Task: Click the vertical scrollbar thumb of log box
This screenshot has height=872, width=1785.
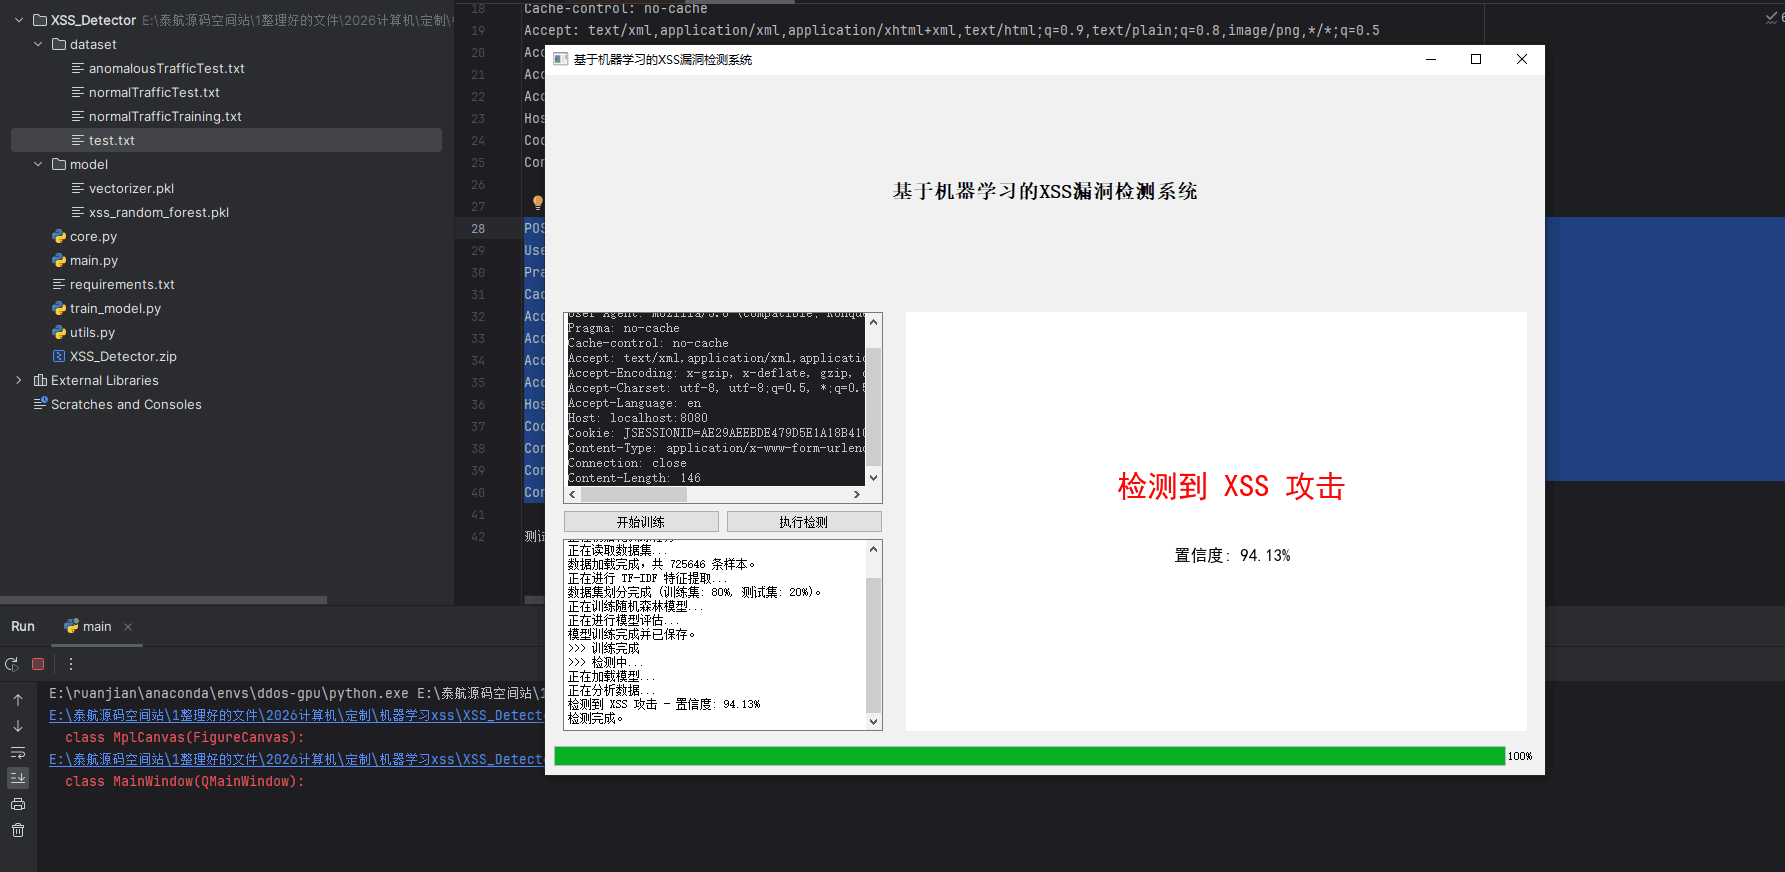Action: pyautogui.click(x=873, y=645)
